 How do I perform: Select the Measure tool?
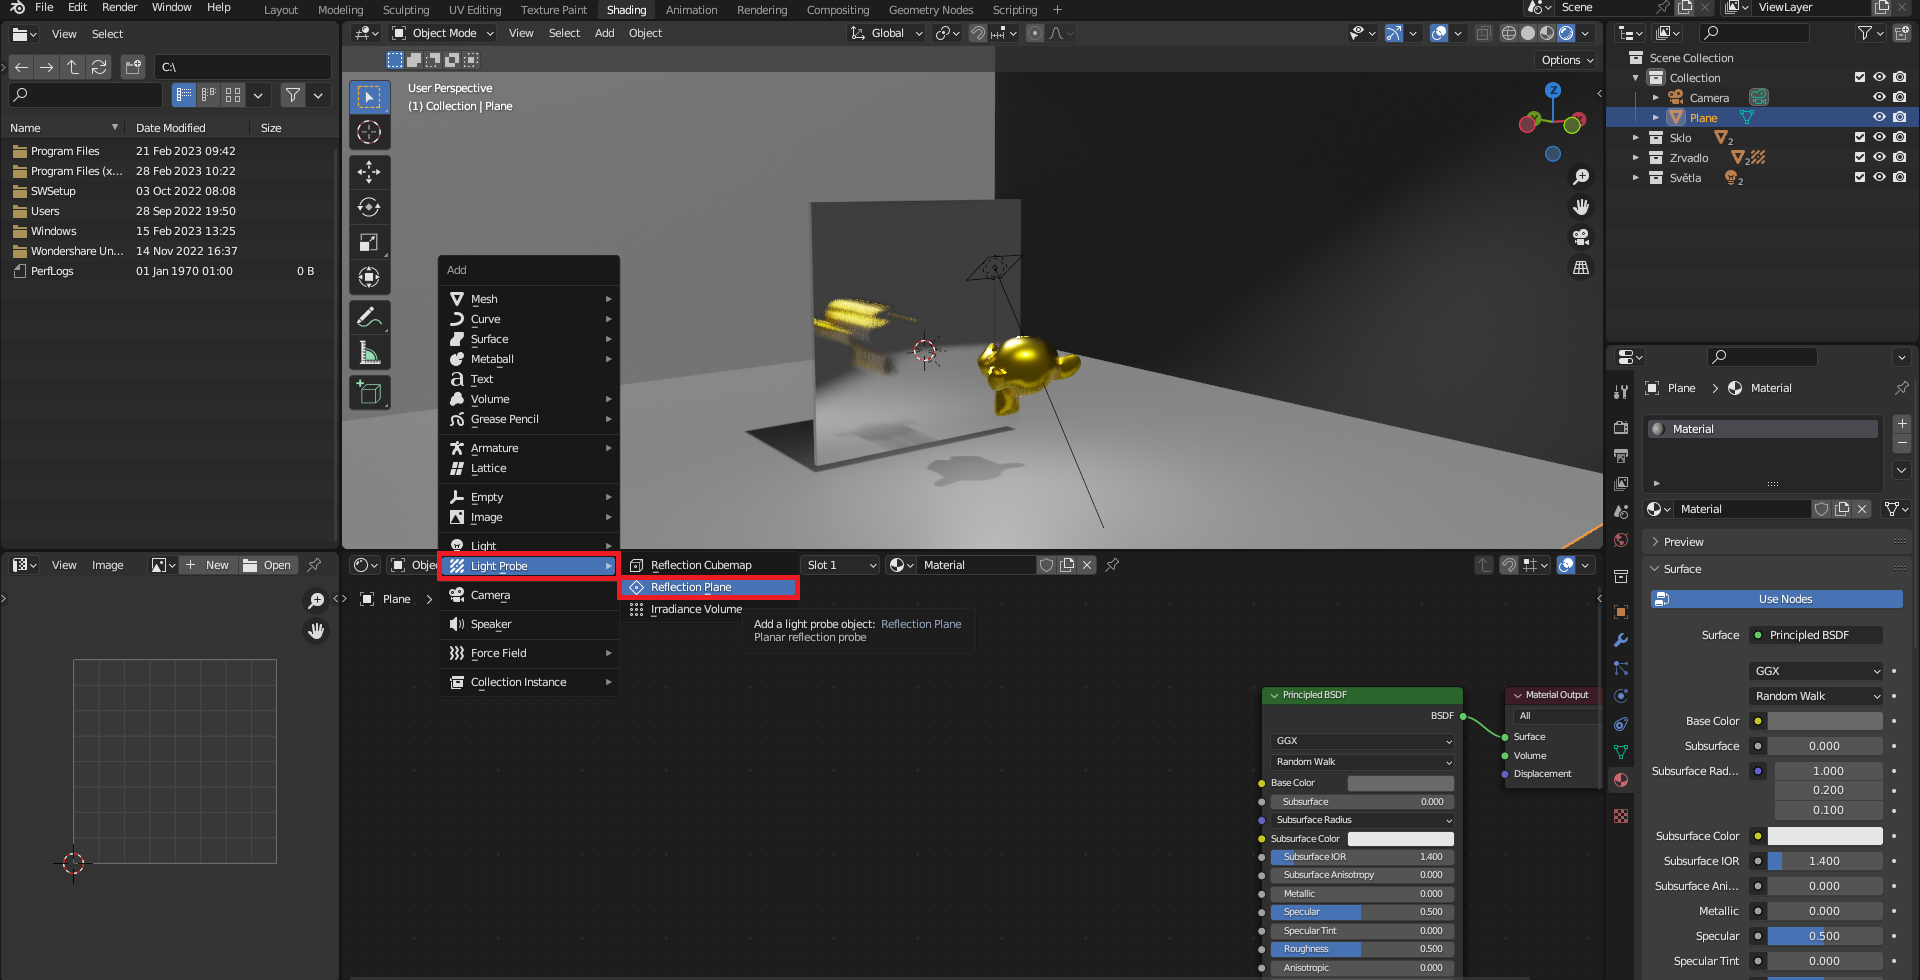coord(369,352)
